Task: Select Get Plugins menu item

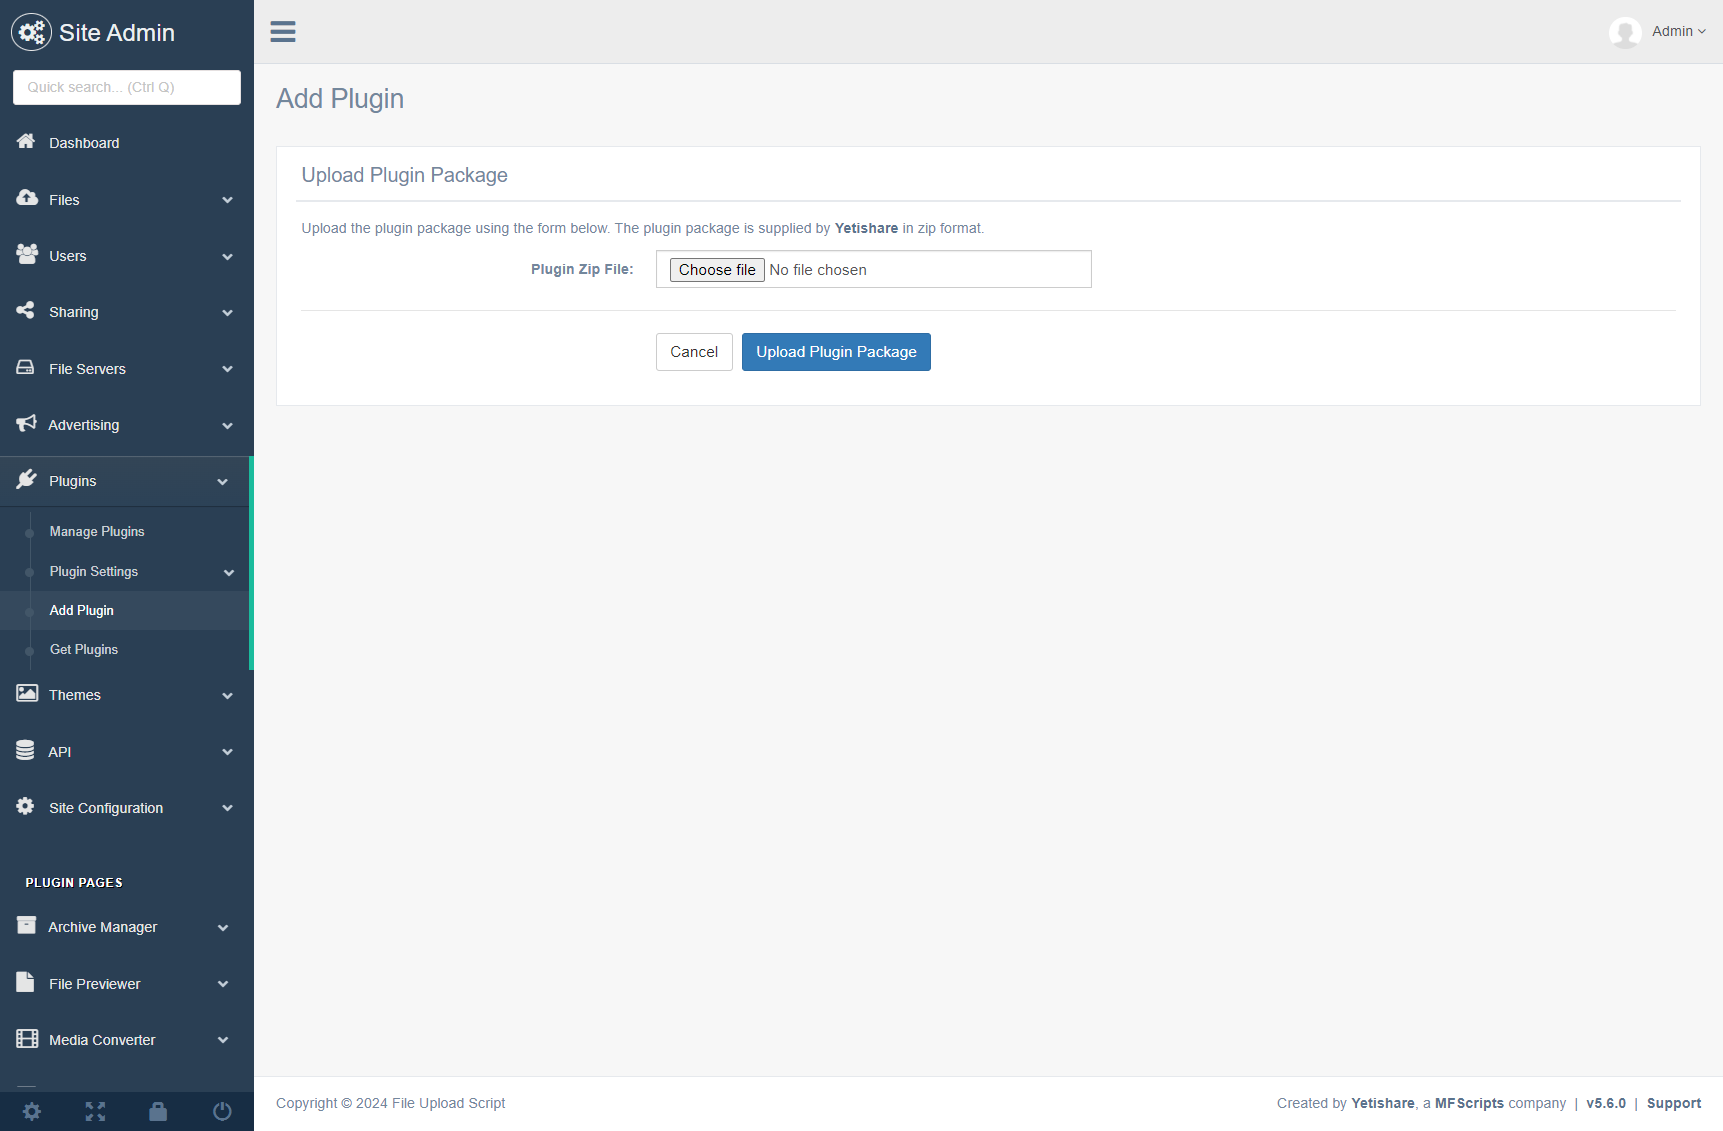Action: [84, 650]
